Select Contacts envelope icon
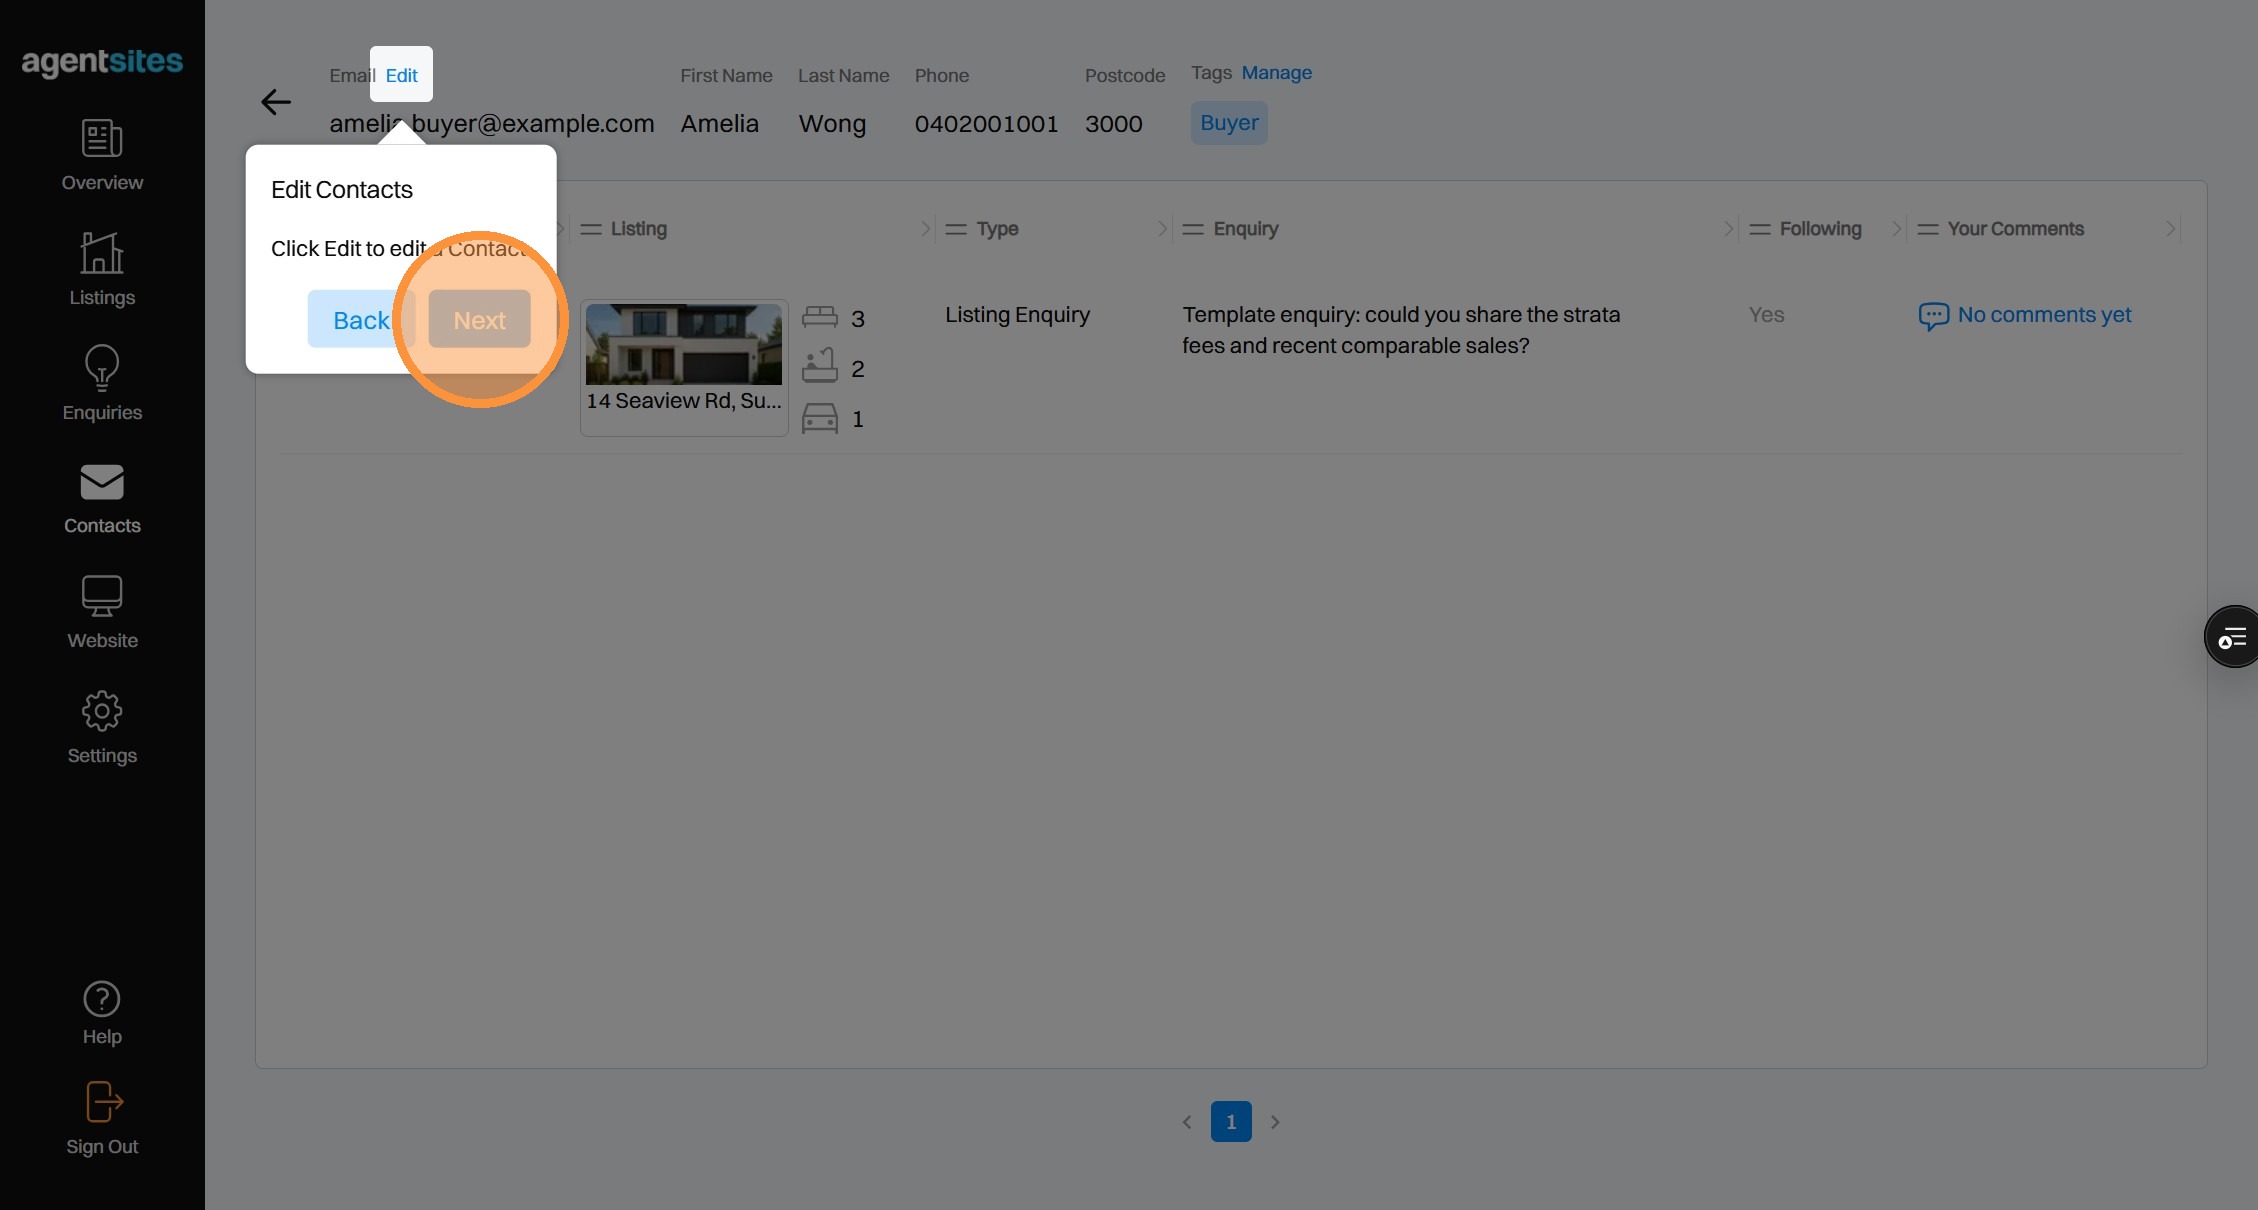The image size is (2258, 1210). pyautogui.click(x=102, y=483)
